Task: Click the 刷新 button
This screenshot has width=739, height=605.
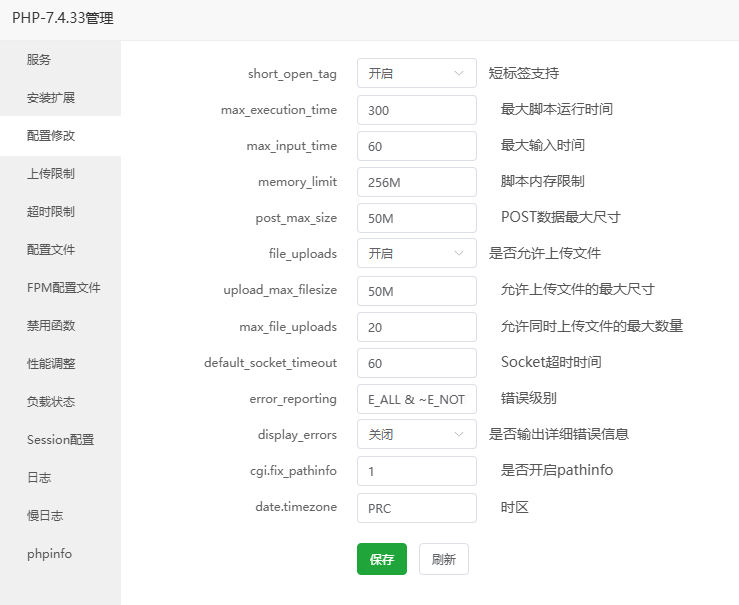Action: tap(443, 559)
